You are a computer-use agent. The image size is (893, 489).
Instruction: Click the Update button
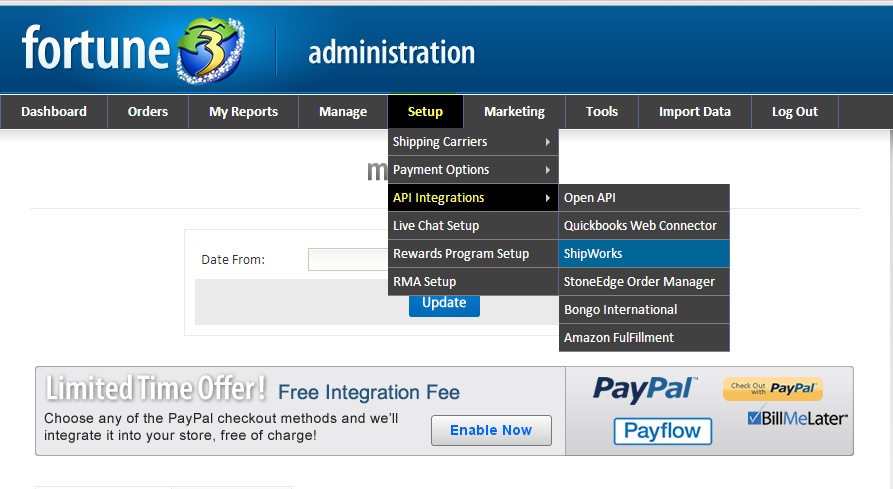click(444, 305)
